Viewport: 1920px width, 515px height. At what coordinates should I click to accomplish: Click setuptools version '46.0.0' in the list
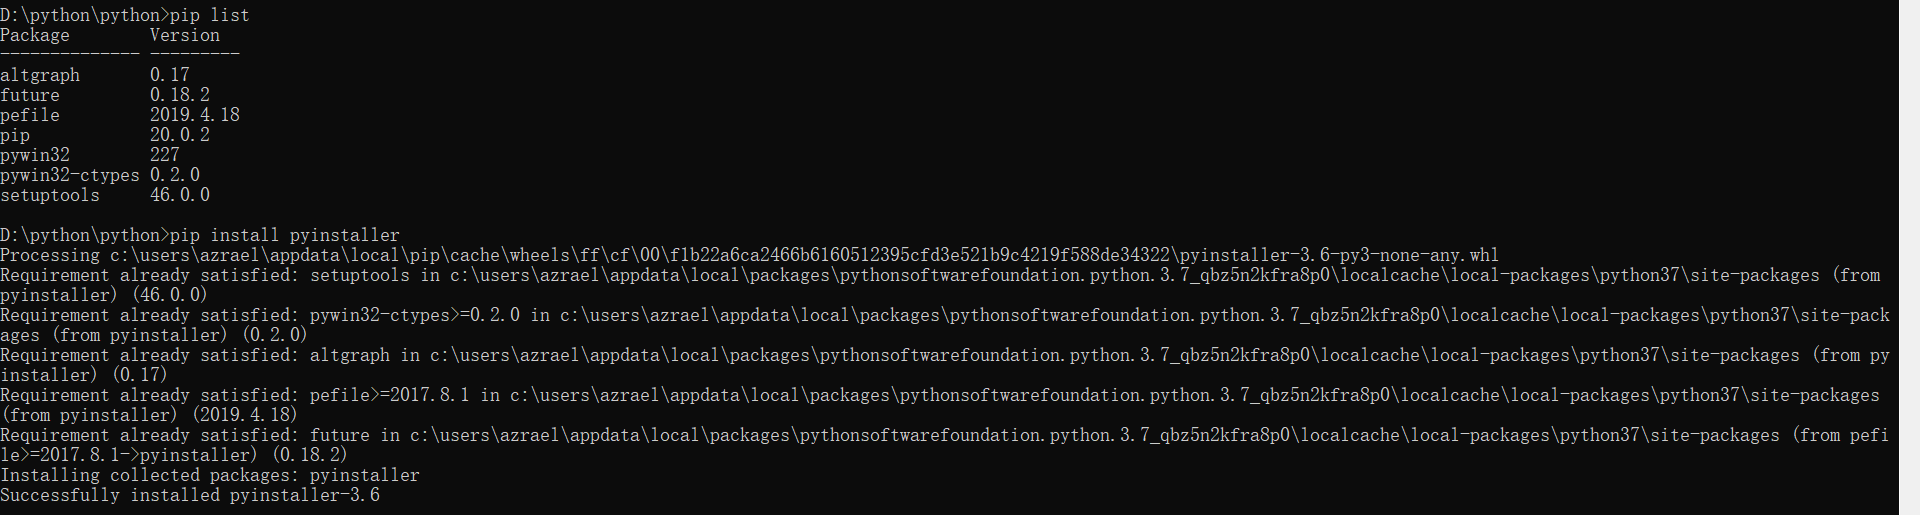point(180,195)
